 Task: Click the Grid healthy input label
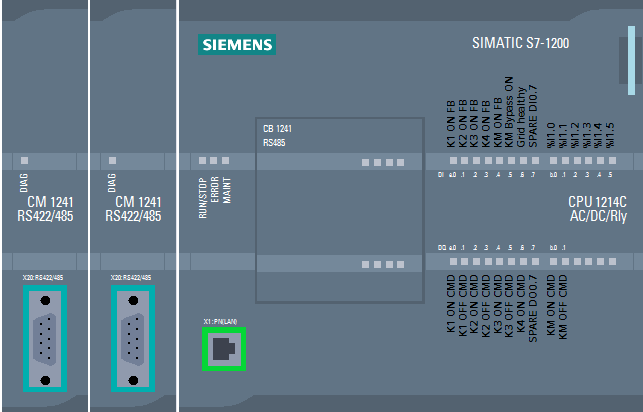[521, 117]
